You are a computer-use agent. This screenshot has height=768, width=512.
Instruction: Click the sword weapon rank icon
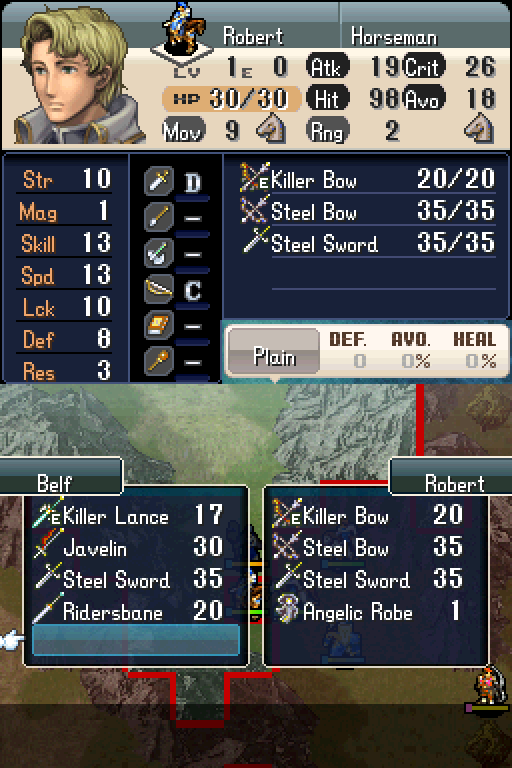pos(159,181)
